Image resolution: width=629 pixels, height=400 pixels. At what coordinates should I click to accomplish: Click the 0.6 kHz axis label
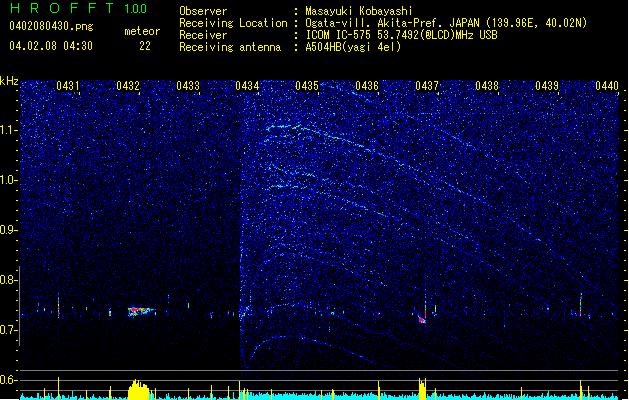(8, 380)
